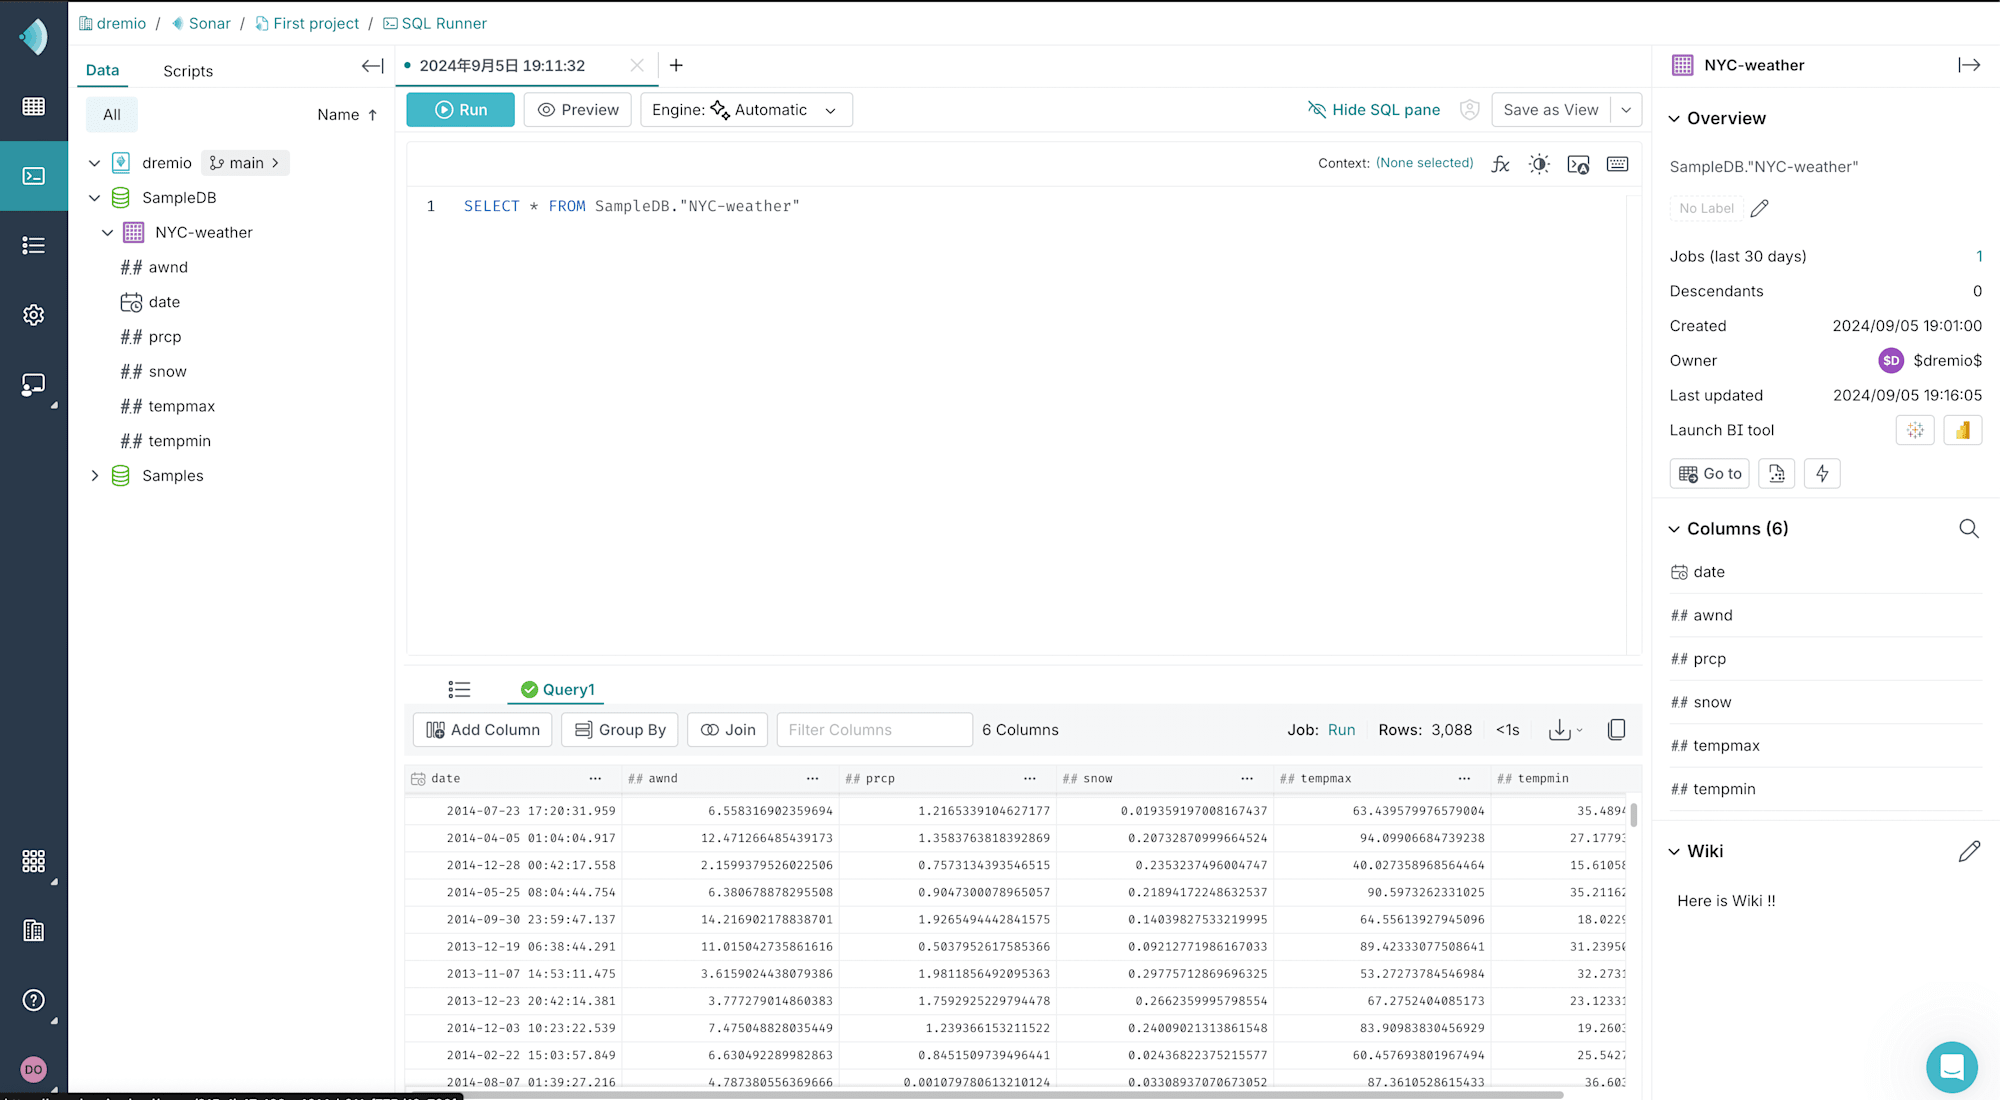
Task: Open the chat support bubble
Action: pyautogui.click(x=1952, y=1067)
